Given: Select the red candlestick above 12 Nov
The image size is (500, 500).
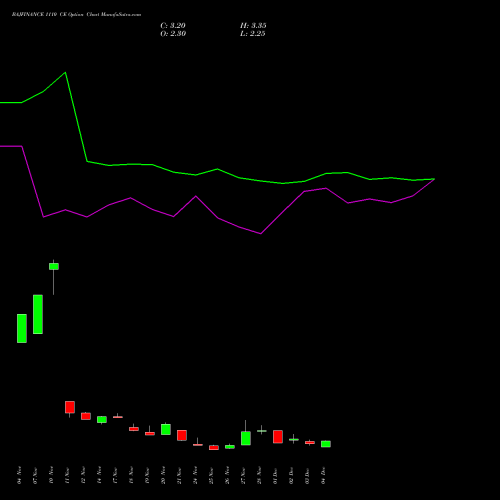Looking at the screenshot, I should coord(86,416).
